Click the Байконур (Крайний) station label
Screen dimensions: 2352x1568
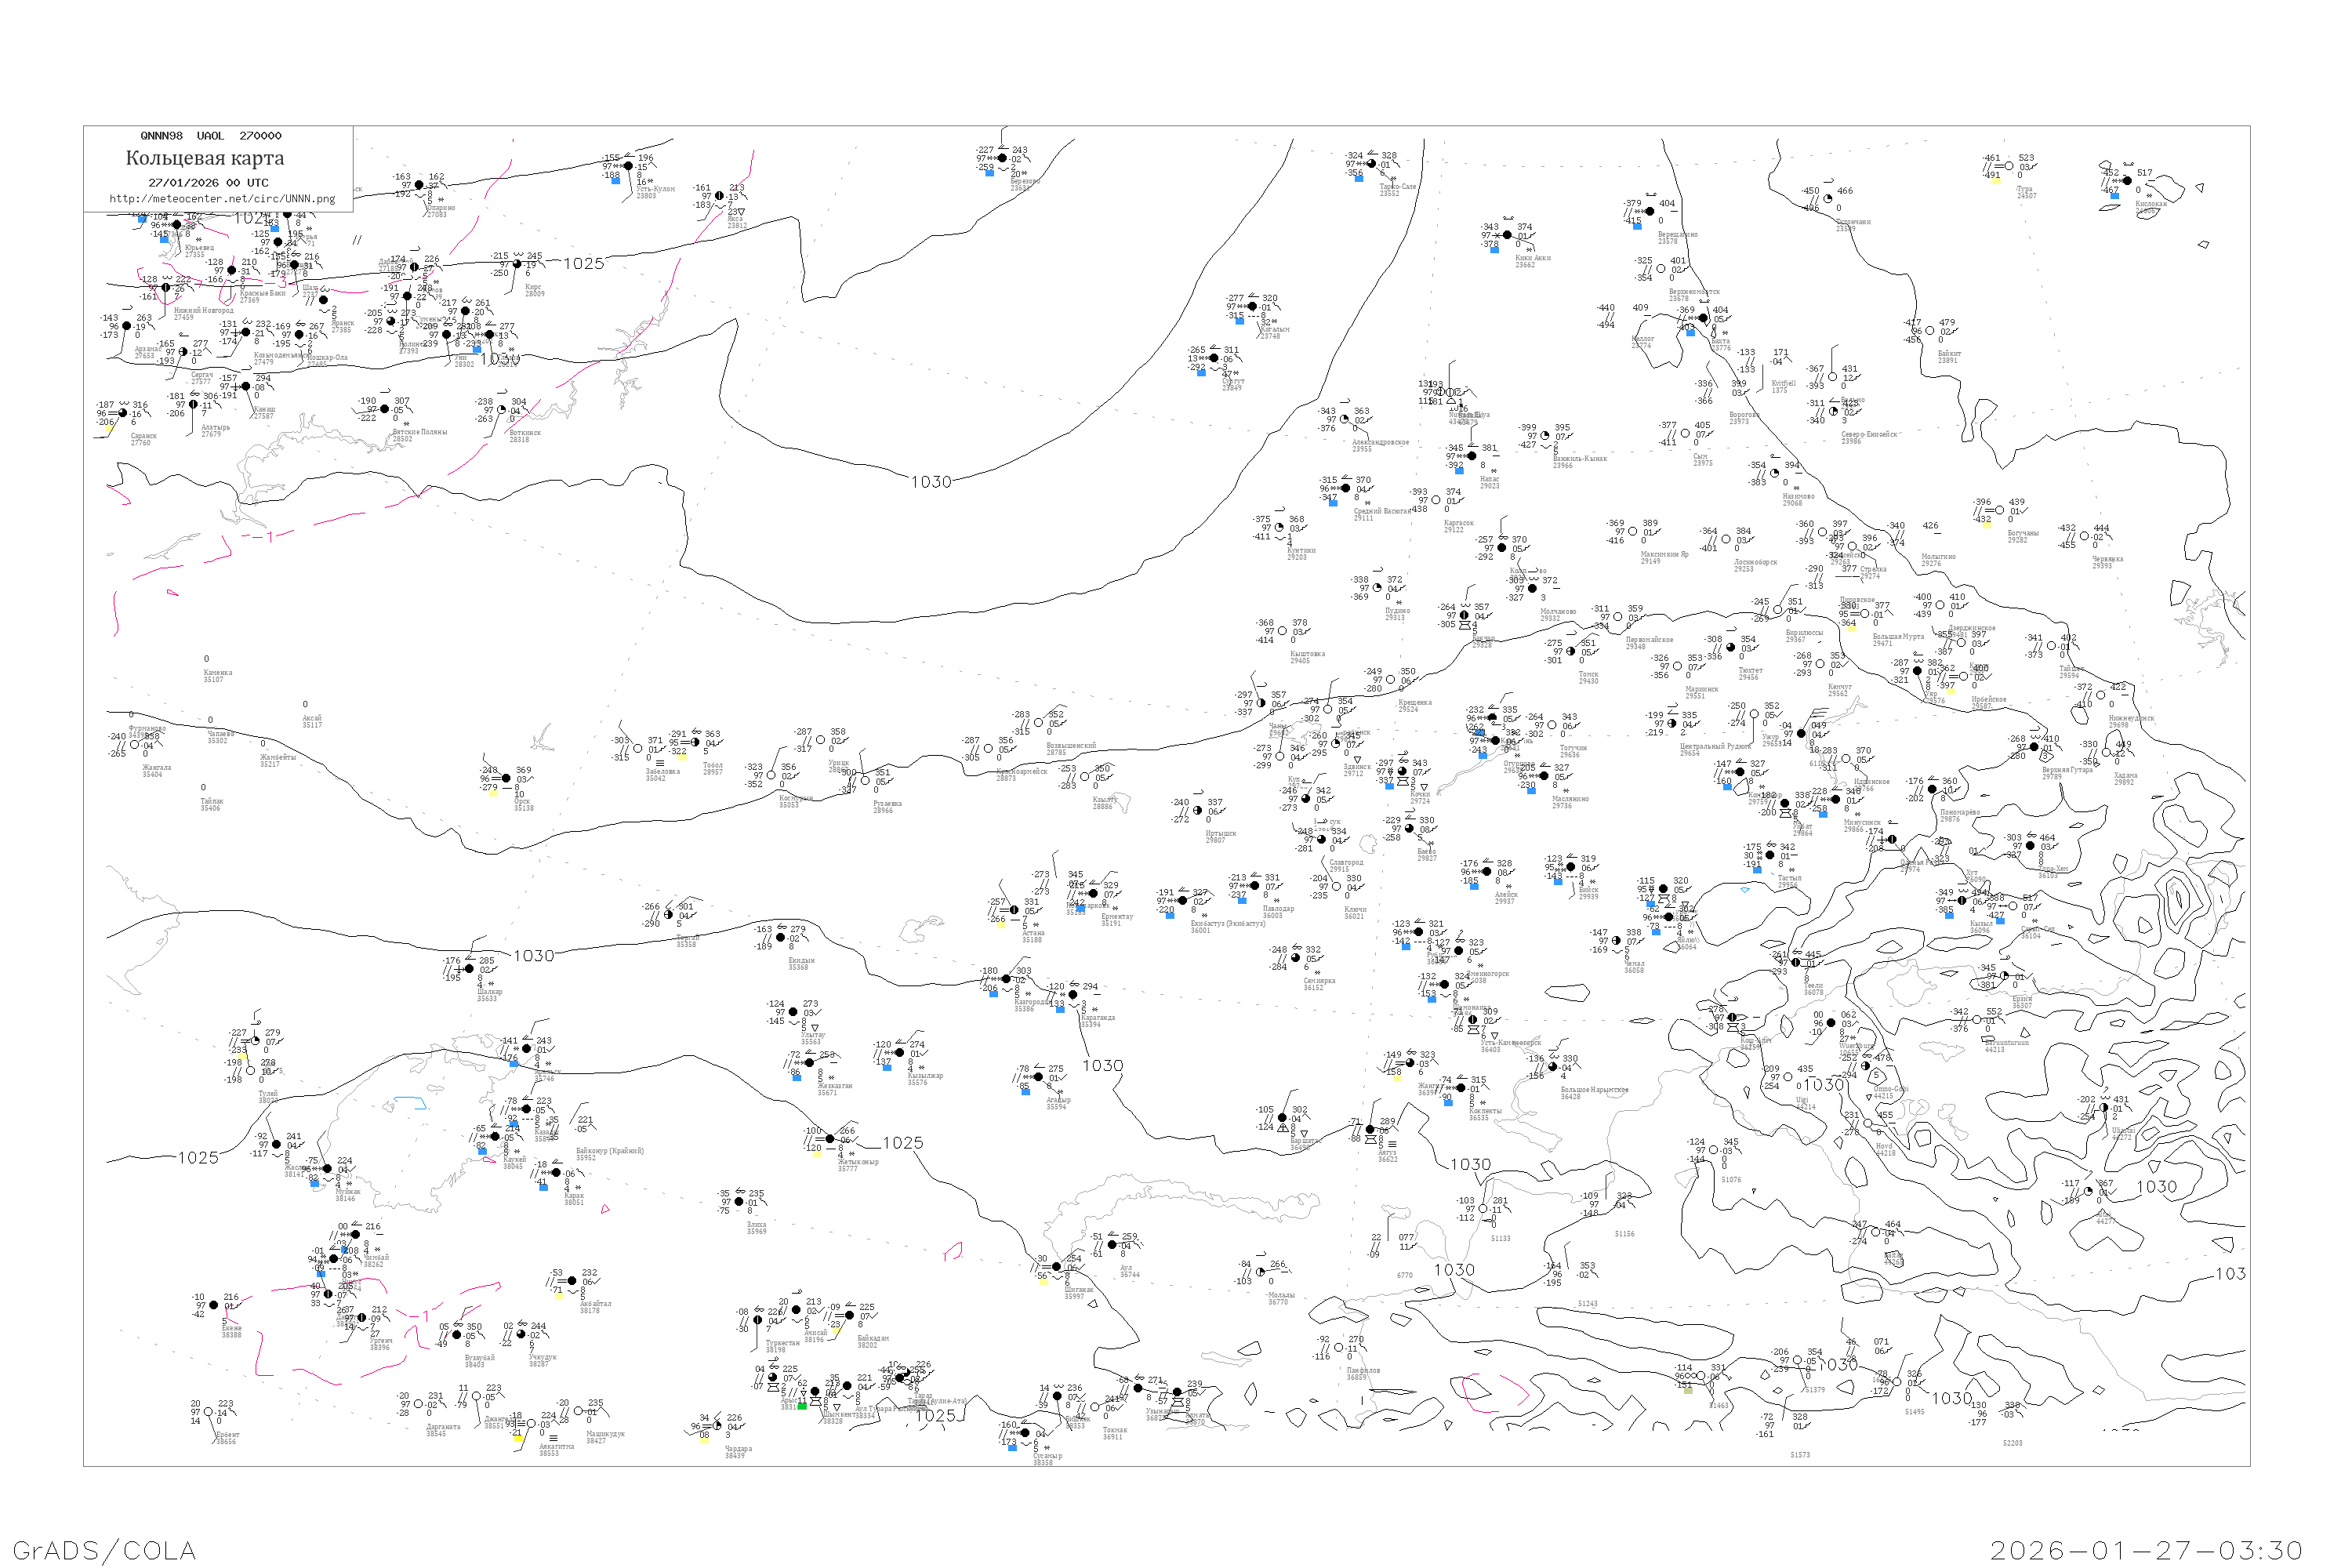pos(610,1151)
